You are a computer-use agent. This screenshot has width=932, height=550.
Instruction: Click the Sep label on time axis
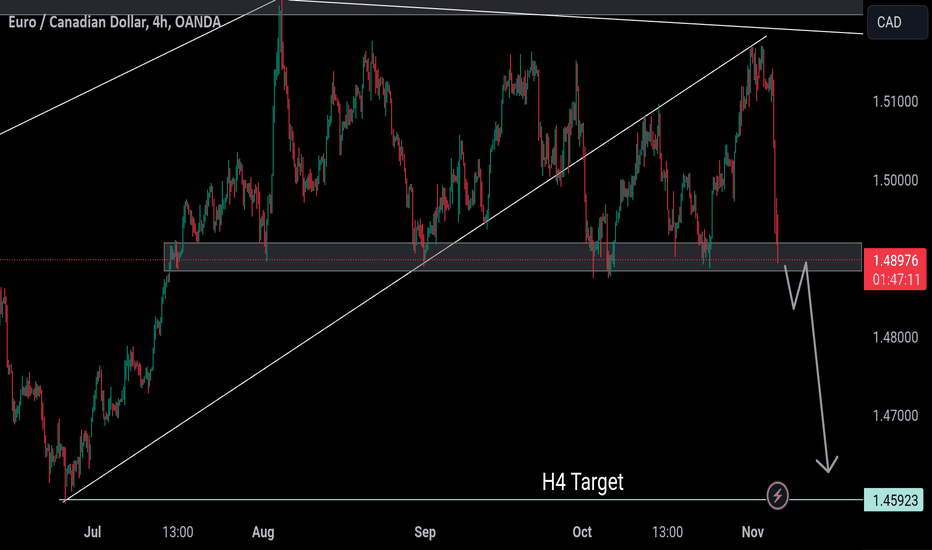pos(425,532)
